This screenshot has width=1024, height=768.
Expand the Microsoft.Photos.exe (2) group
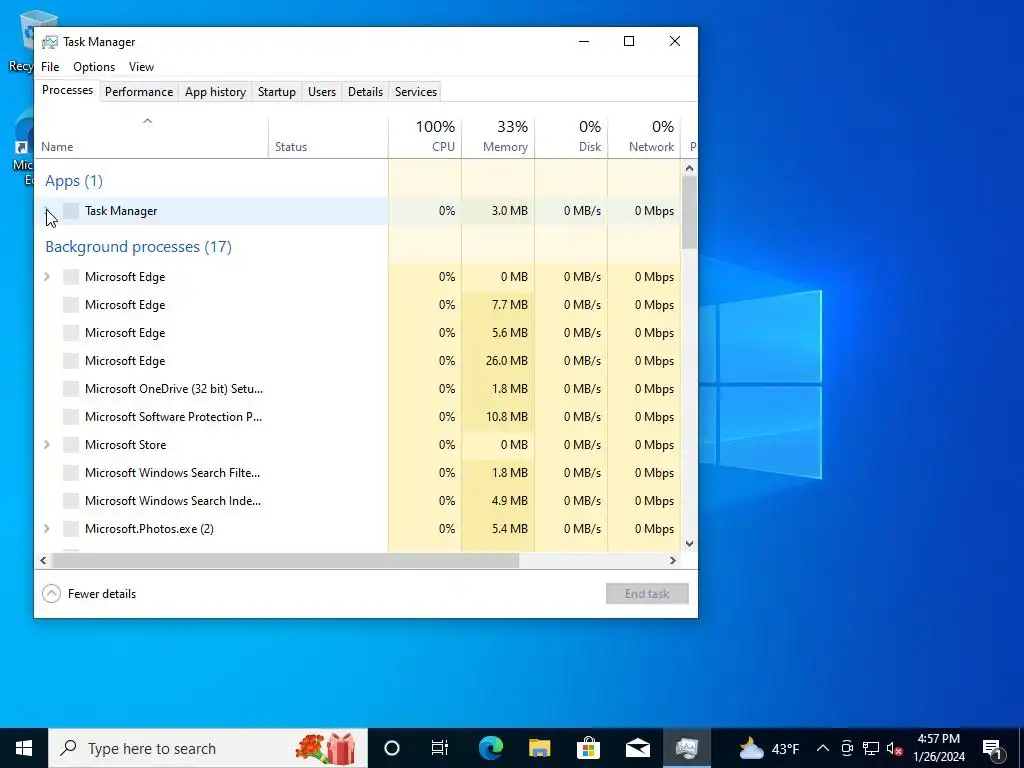pyautogui.click(x=46, y=529)
